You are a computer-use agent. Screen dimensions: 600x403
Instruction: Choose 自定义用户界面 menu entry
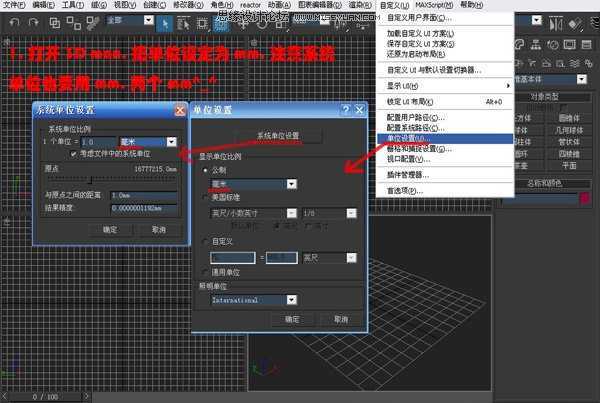tap(445, 18)
